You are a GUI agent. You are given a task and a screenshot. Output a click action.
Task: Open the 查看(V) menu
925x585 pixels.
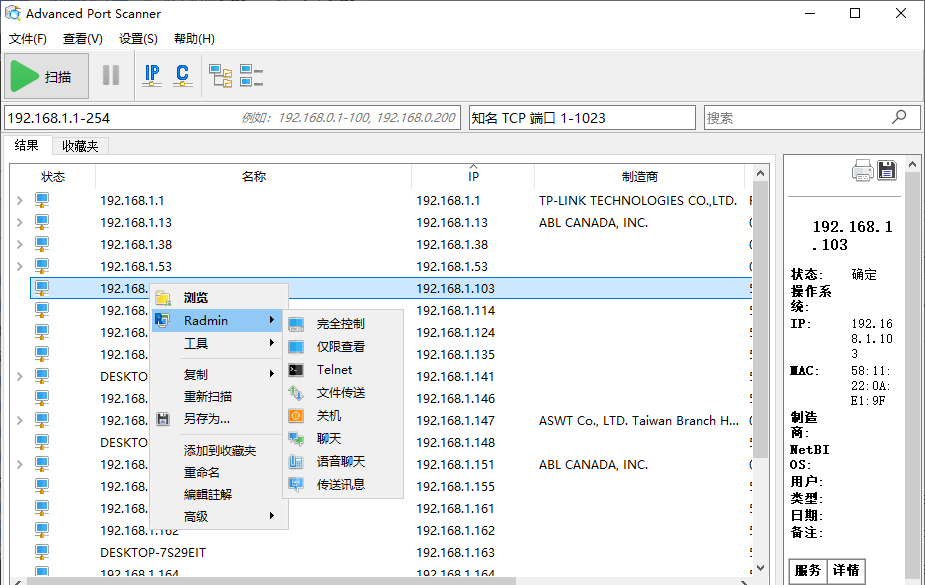[83, 39]
